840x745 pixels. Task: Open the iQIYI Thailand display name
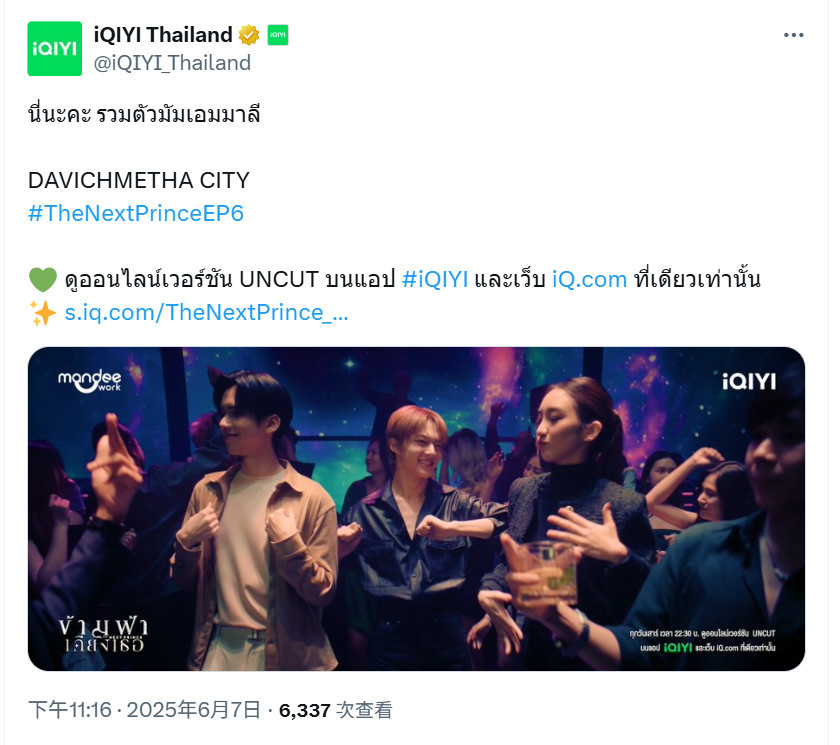pos(163,35)
